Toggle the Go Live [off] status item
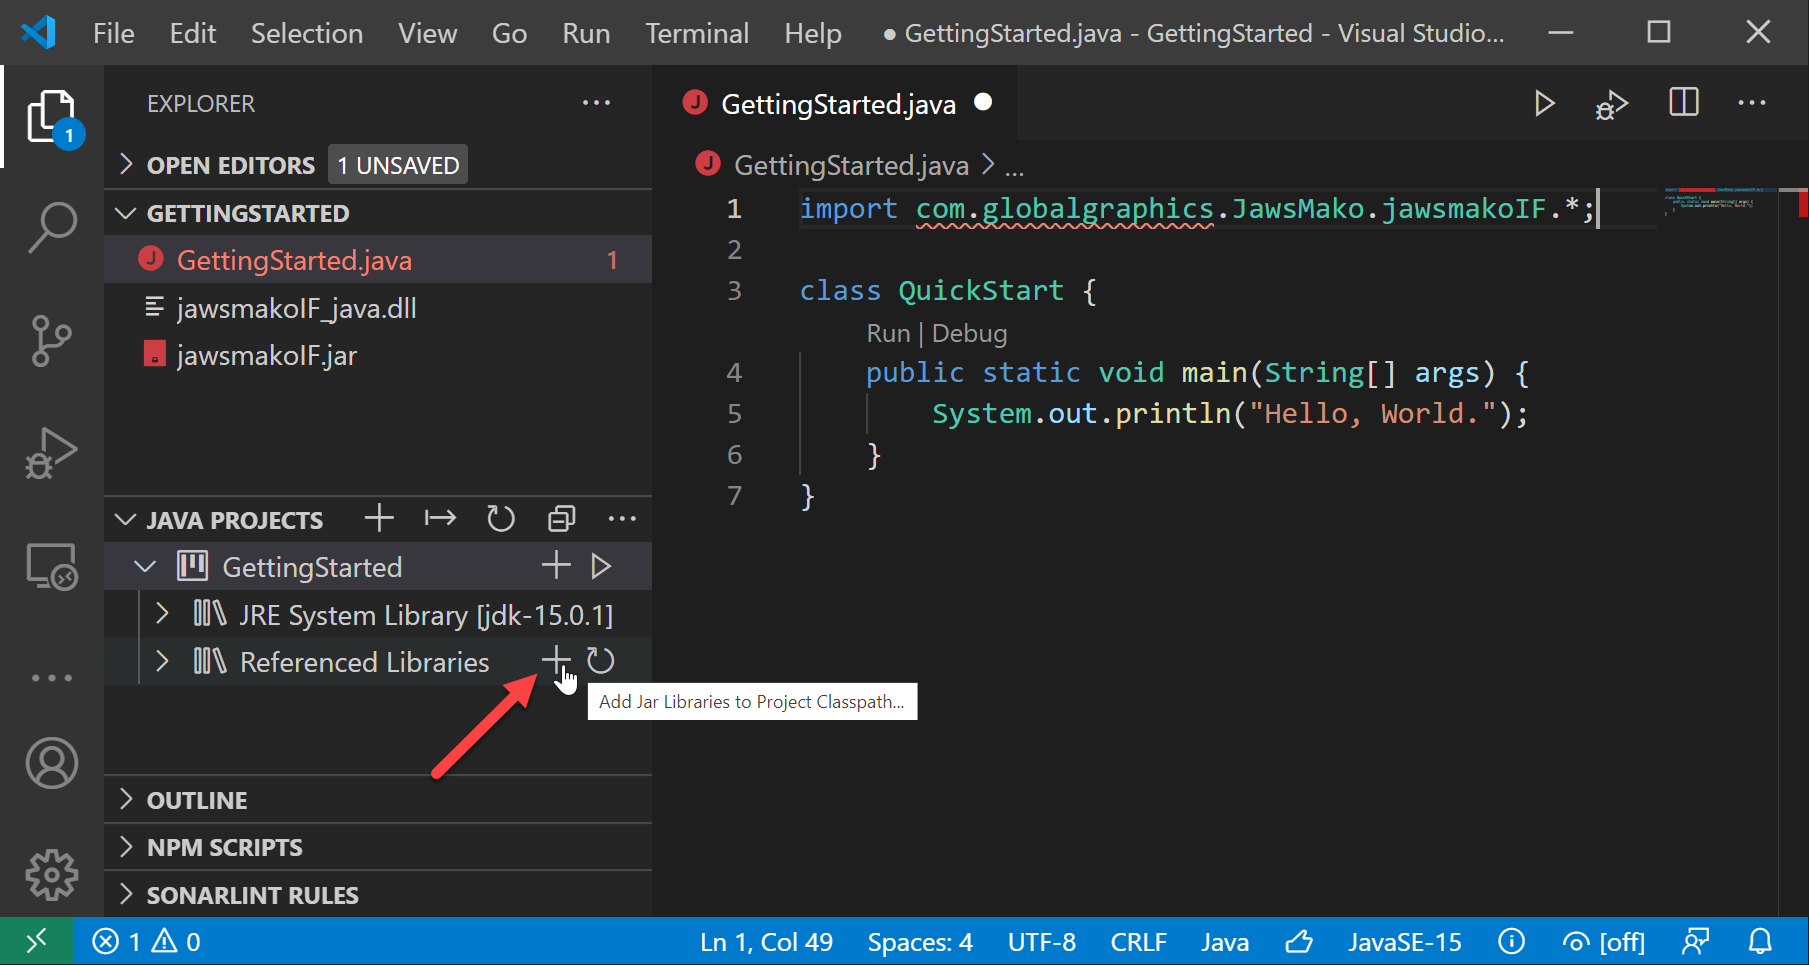The height and width of the screenshot is (965, 1809). (x=1604, y=942)
